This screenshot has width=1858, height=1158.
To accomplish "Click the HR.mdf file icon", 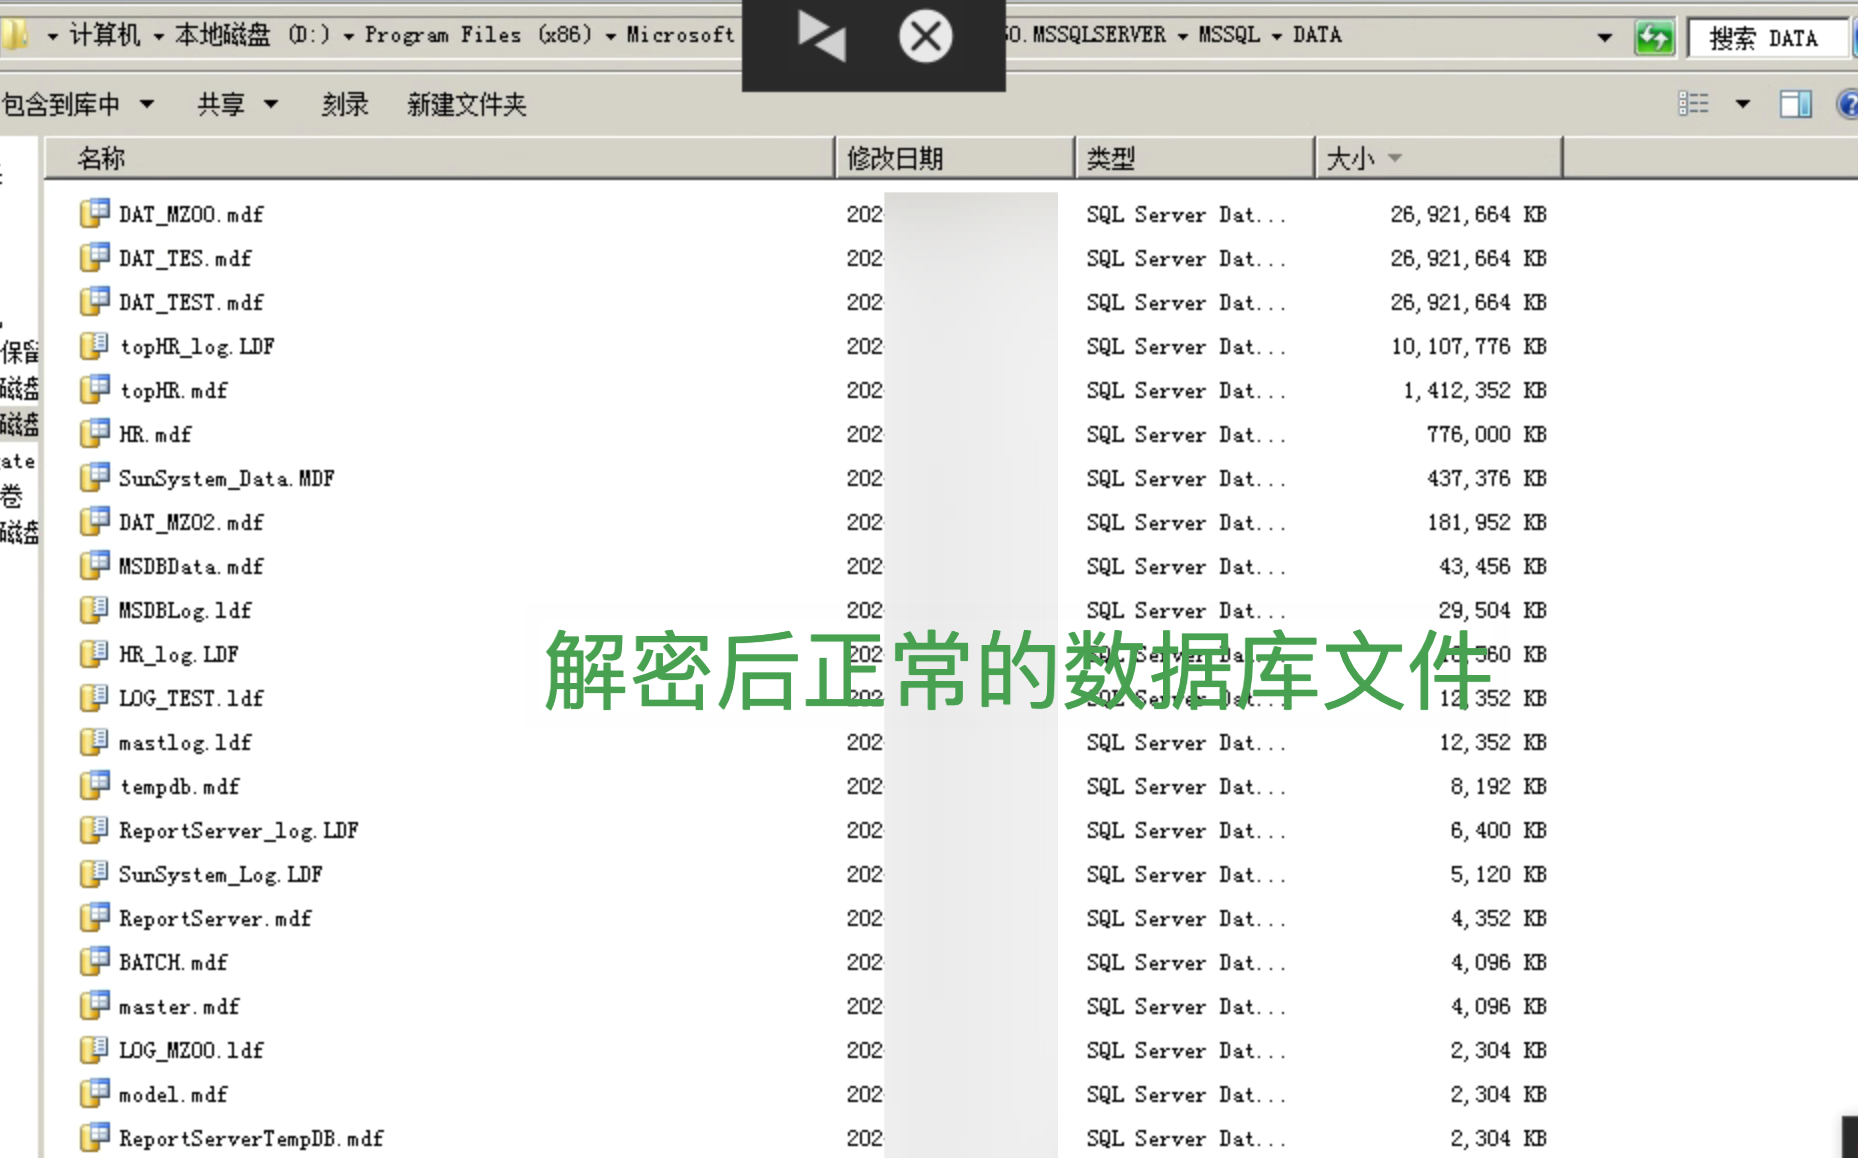I will point(94,433).
